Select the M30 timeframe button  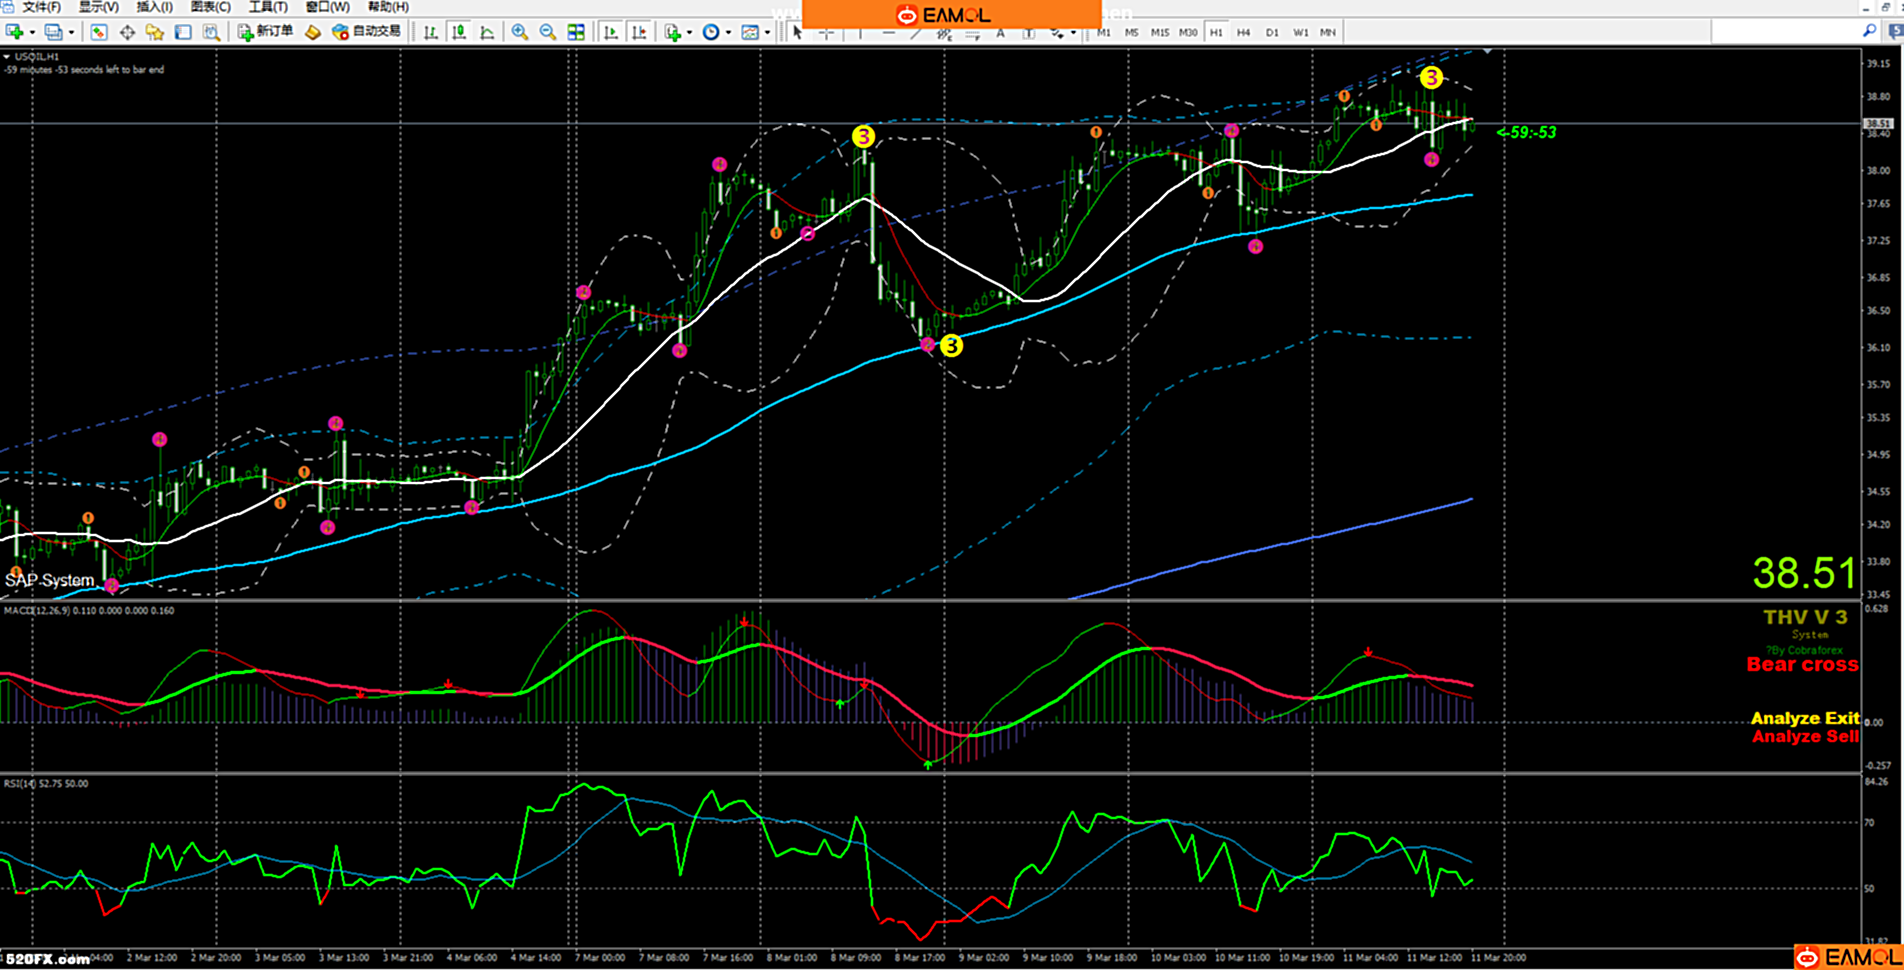(x=1188, y=32)
